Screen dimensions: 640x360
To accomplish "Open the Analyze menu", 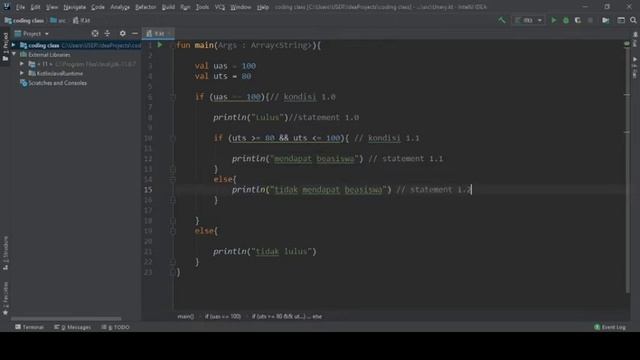I will 120,7.
